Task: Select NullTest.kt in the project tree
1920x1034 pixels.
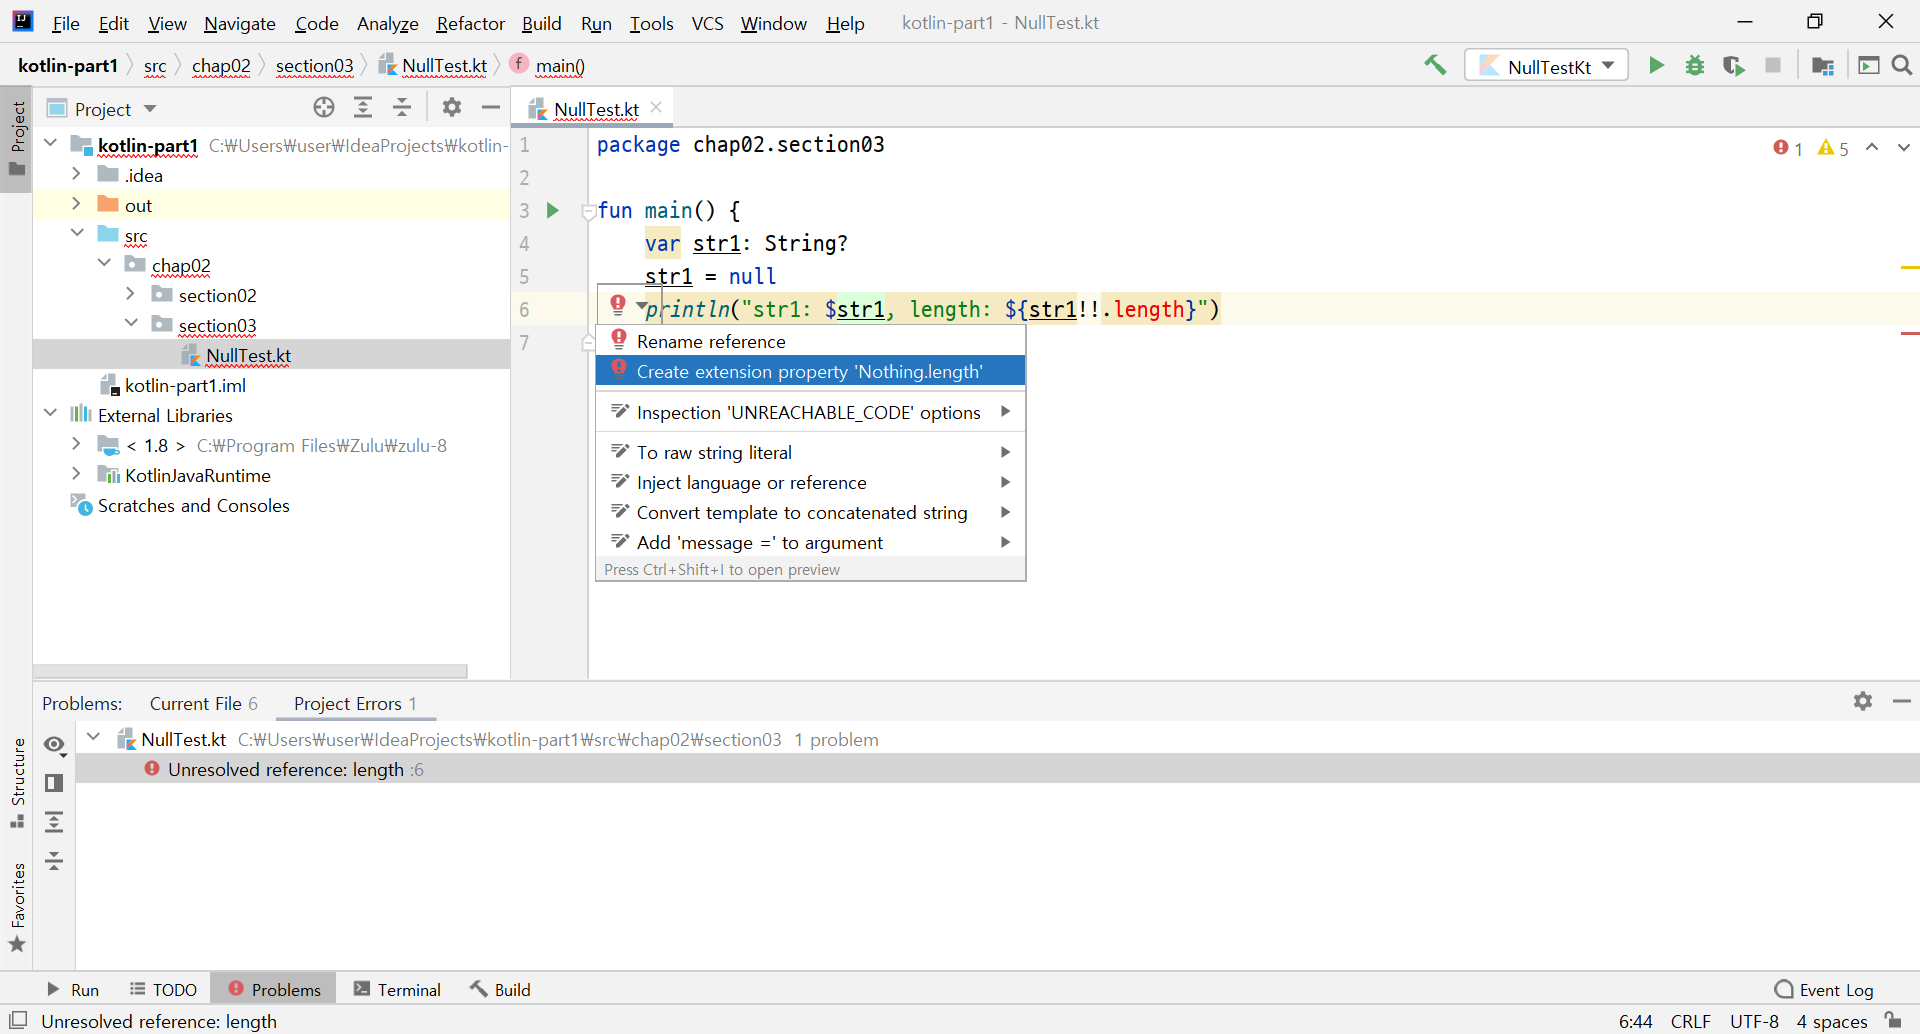Action: (x=272, y=355)
